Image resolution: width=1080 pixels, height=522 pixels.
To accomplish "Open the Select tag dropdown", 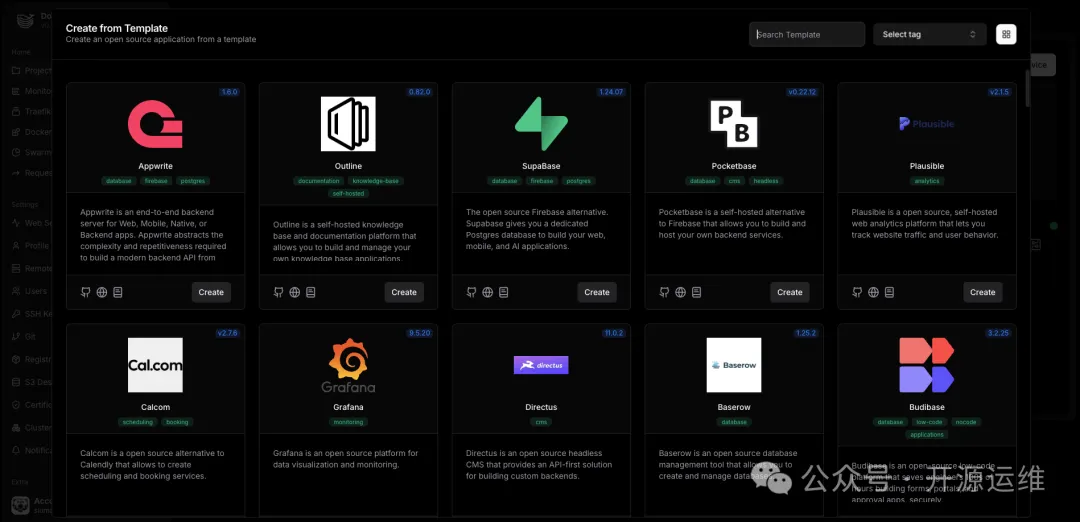I will pyautogui.click(x=930, y=34).
